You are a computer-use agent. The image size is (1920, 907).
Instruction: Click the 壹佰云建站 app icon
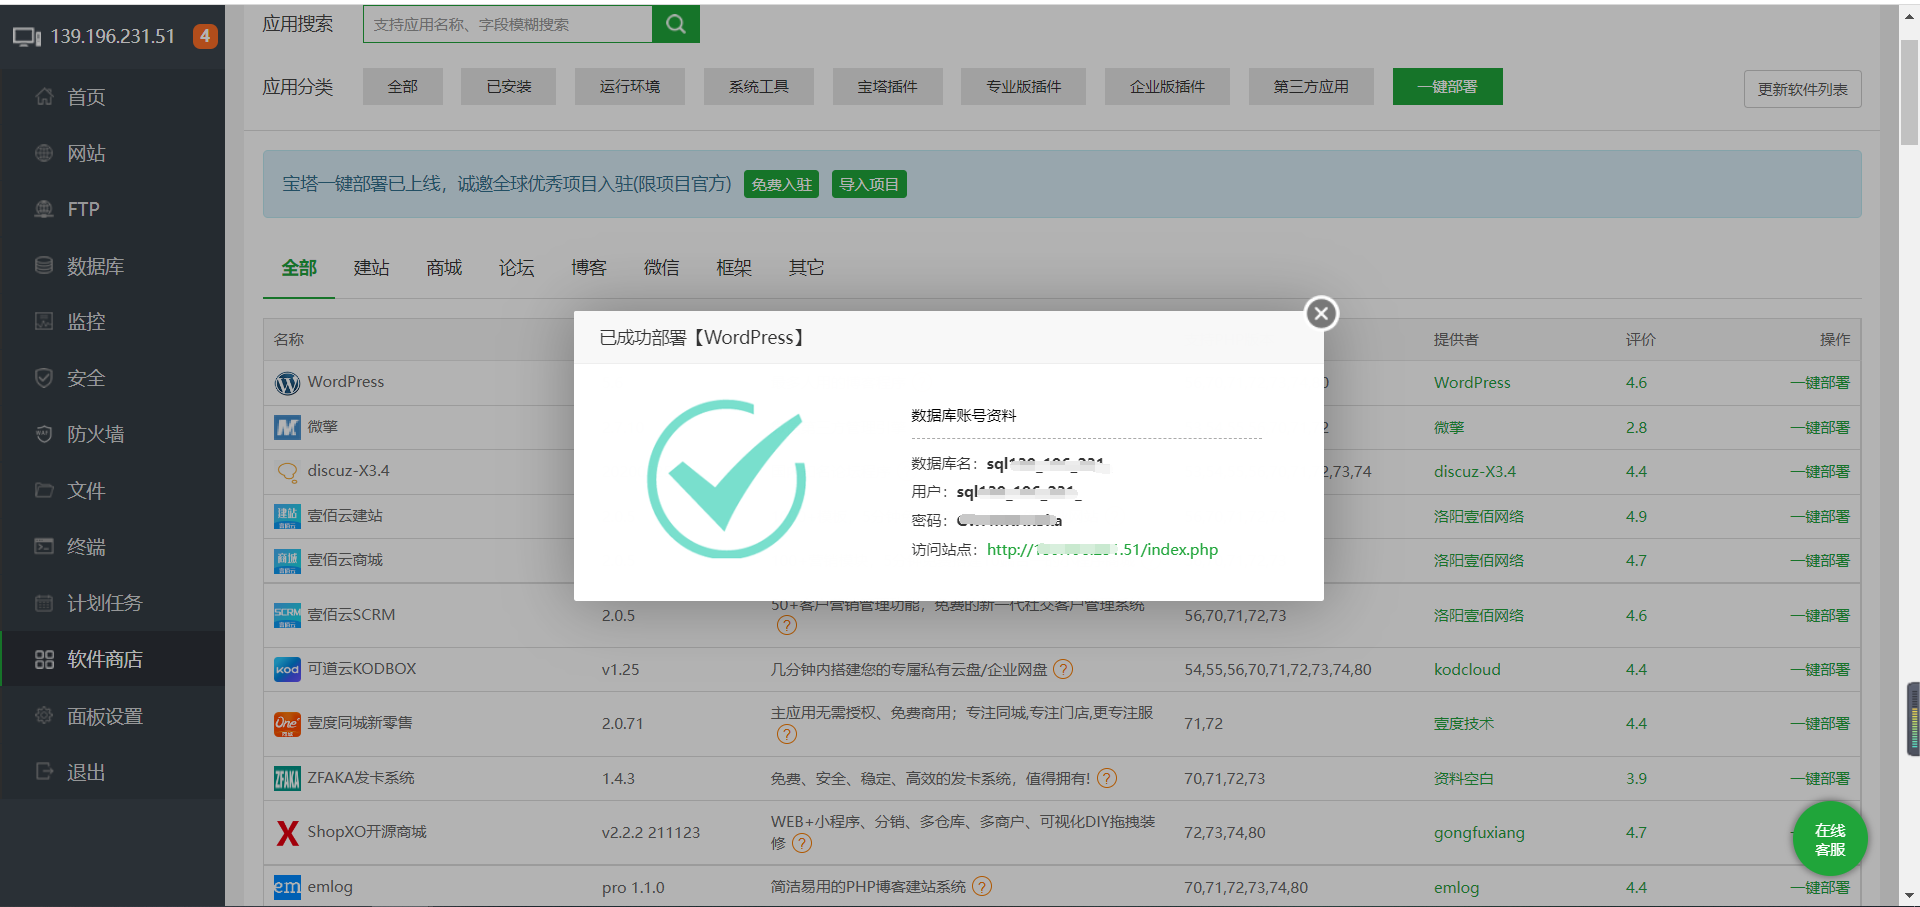click(x=287, y=516)
